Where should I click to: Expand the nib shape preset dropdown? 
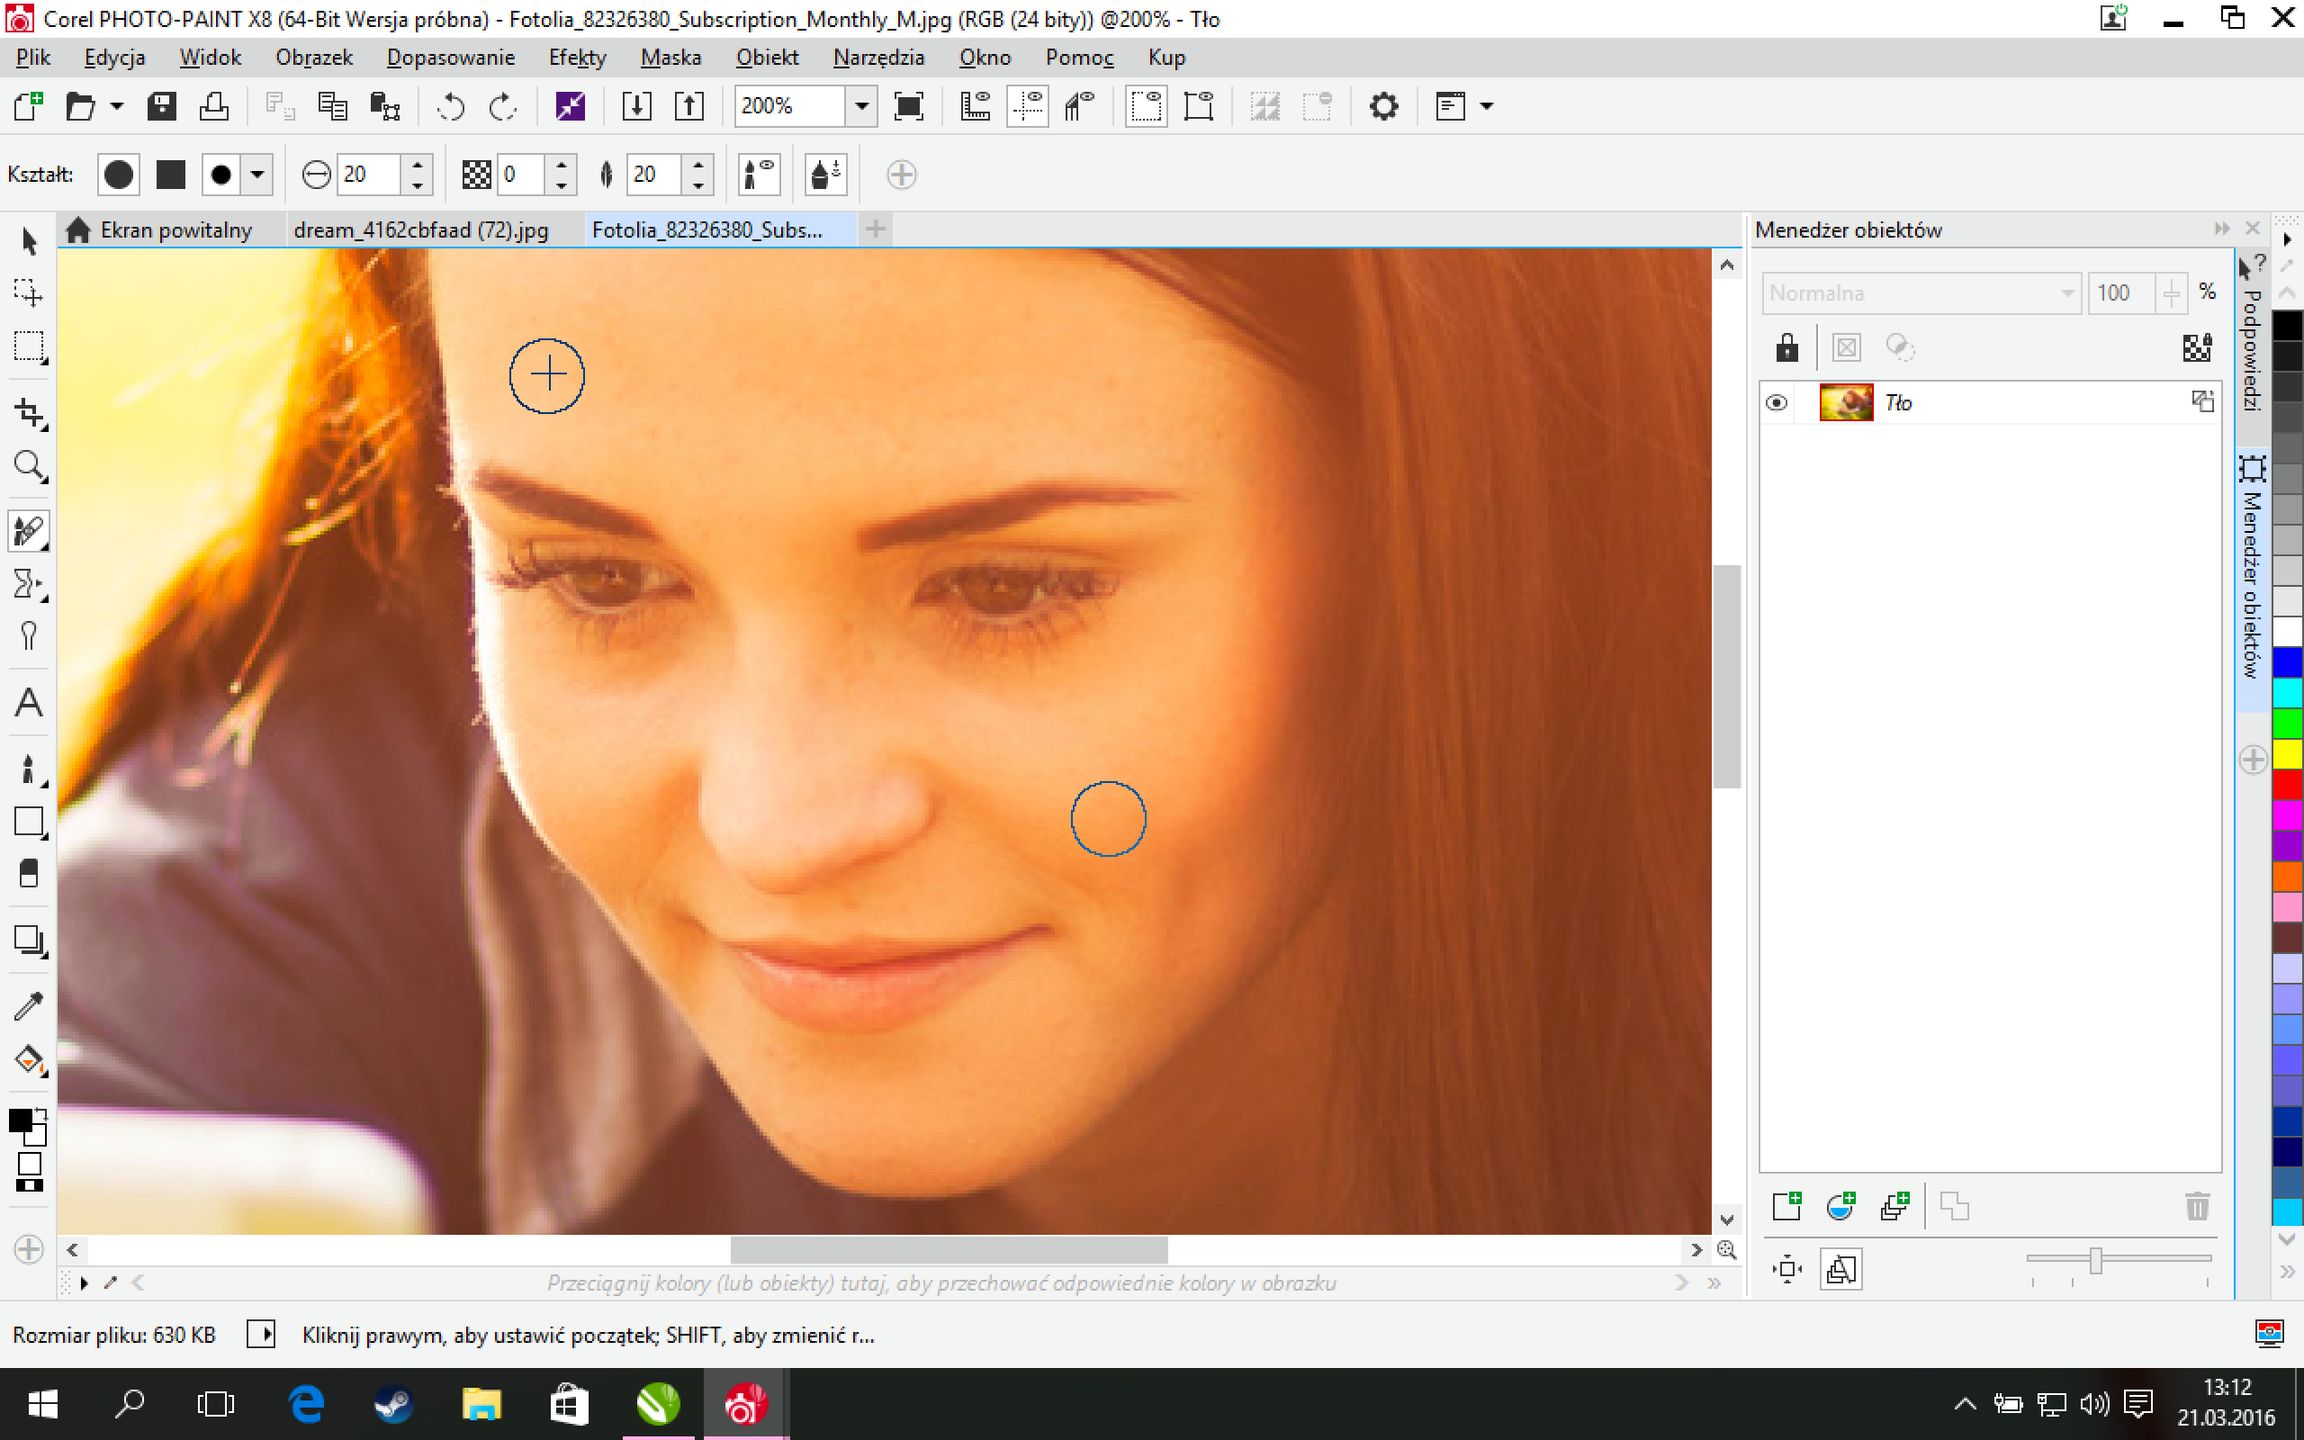[257, 175]
